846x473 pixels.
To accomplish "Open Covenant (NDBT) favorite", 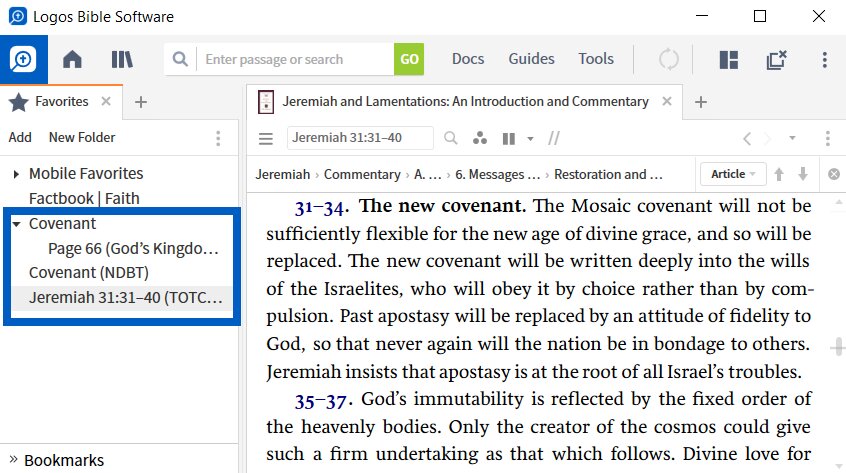I will [x=88, y=273].
